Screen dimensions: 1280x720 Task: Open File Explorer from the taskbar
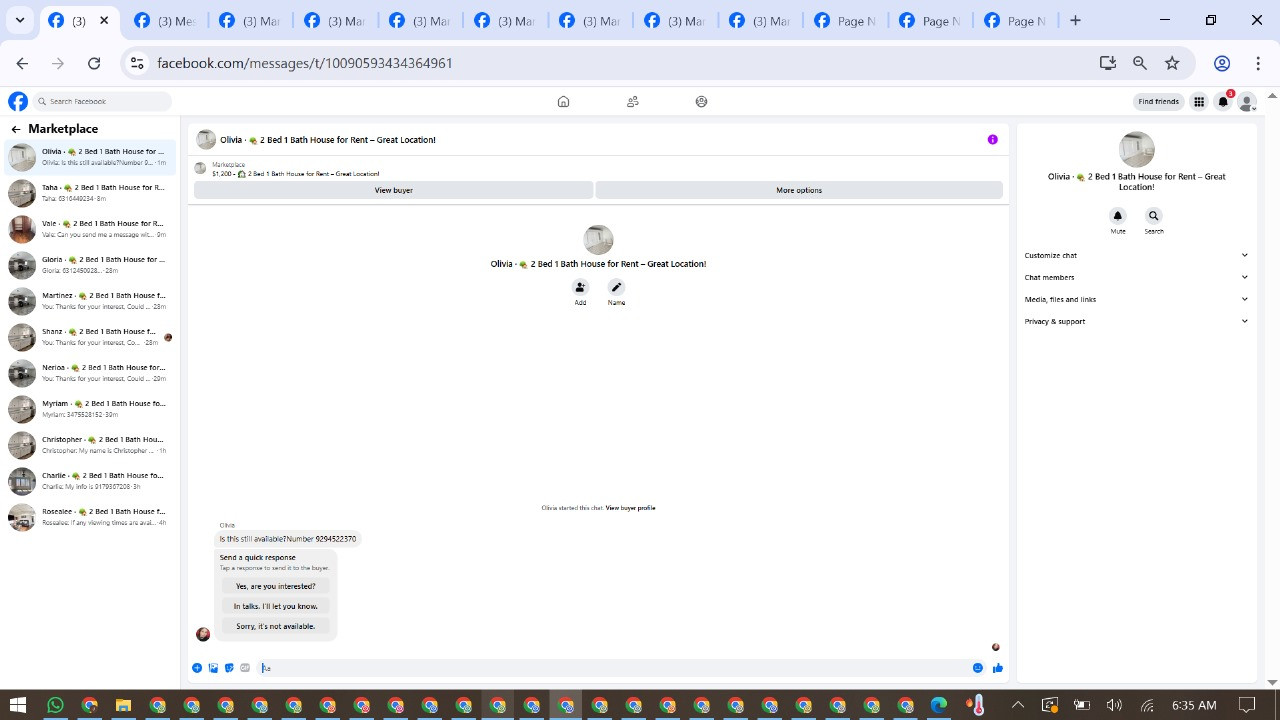[123, 705]
